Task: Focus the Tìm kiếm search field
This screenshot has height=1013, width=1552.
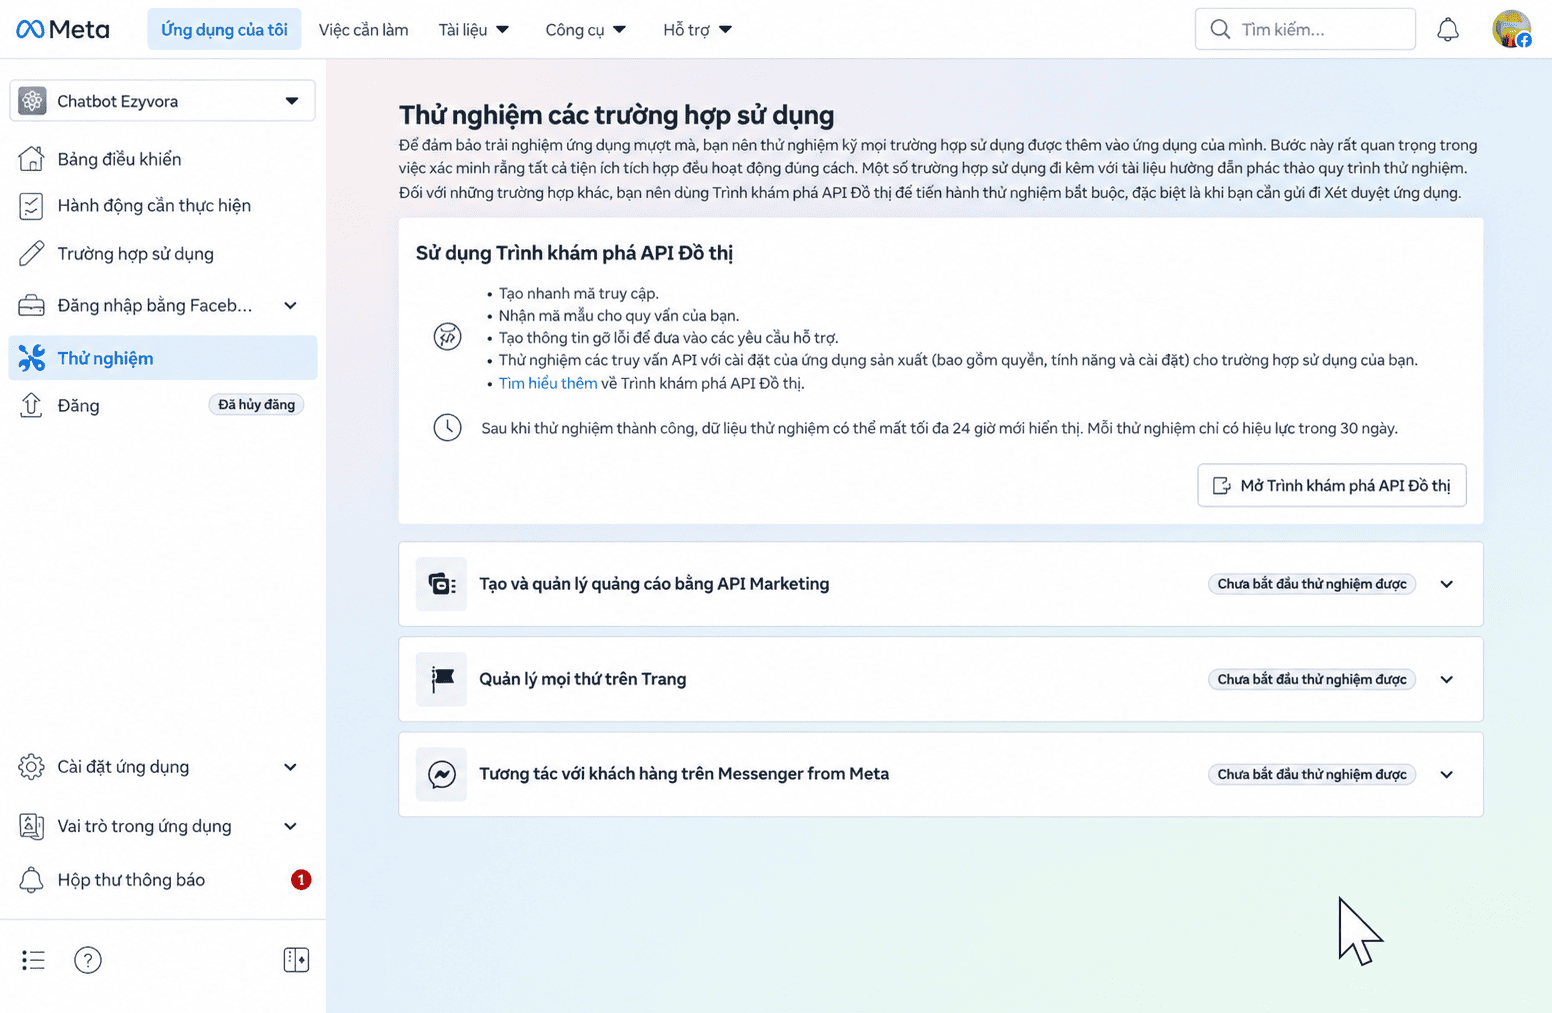Action: click(x=1305, y=29)
